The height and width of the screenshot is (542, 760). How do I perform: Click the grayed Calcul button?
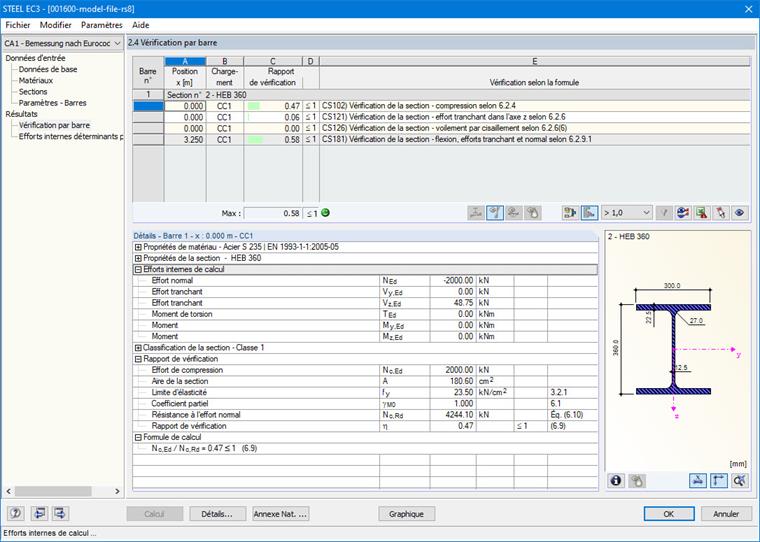click(x=155, y=514)
